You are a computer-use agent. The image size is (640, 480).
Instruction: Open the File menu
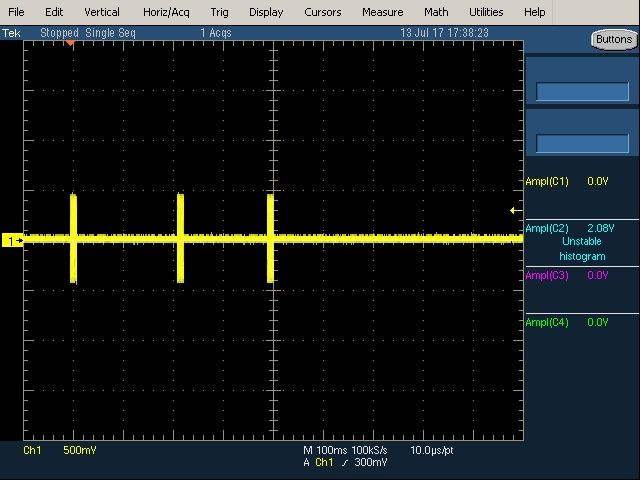16,12
